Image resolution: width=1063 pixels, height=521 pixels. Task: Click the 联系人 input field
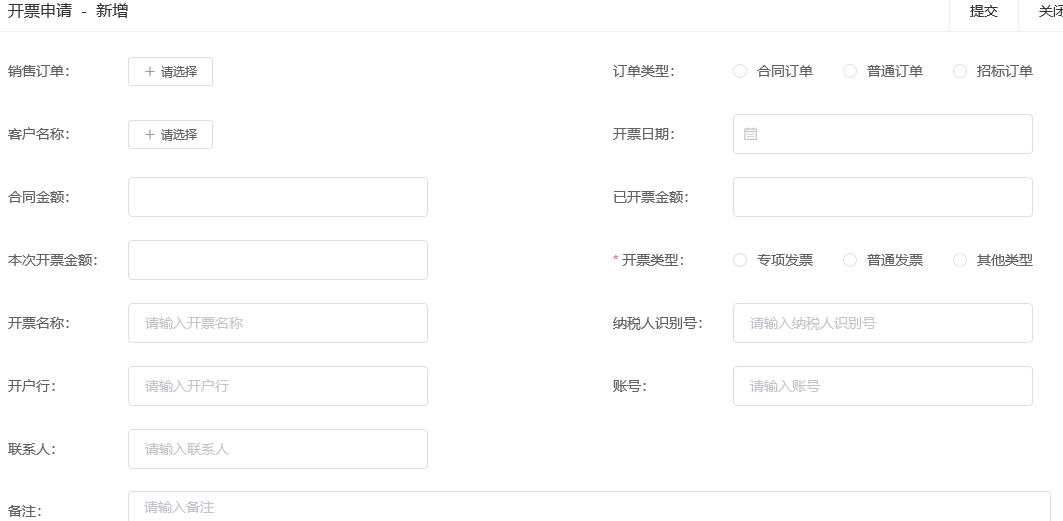pyautogui.click(x=278, y=449)
